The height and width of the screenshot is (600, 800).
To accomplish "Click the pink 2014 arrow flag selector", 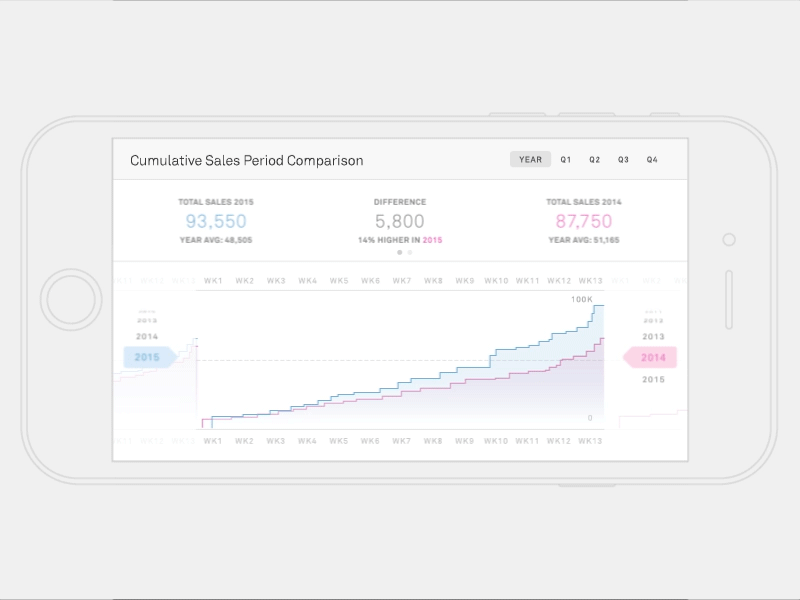I will tap(652, 356).
